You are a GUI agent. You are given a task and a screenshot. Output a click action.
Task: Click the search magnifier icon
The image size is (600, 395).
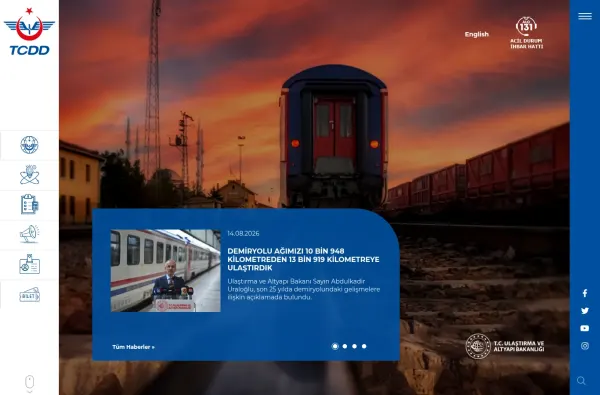(581, 380)
